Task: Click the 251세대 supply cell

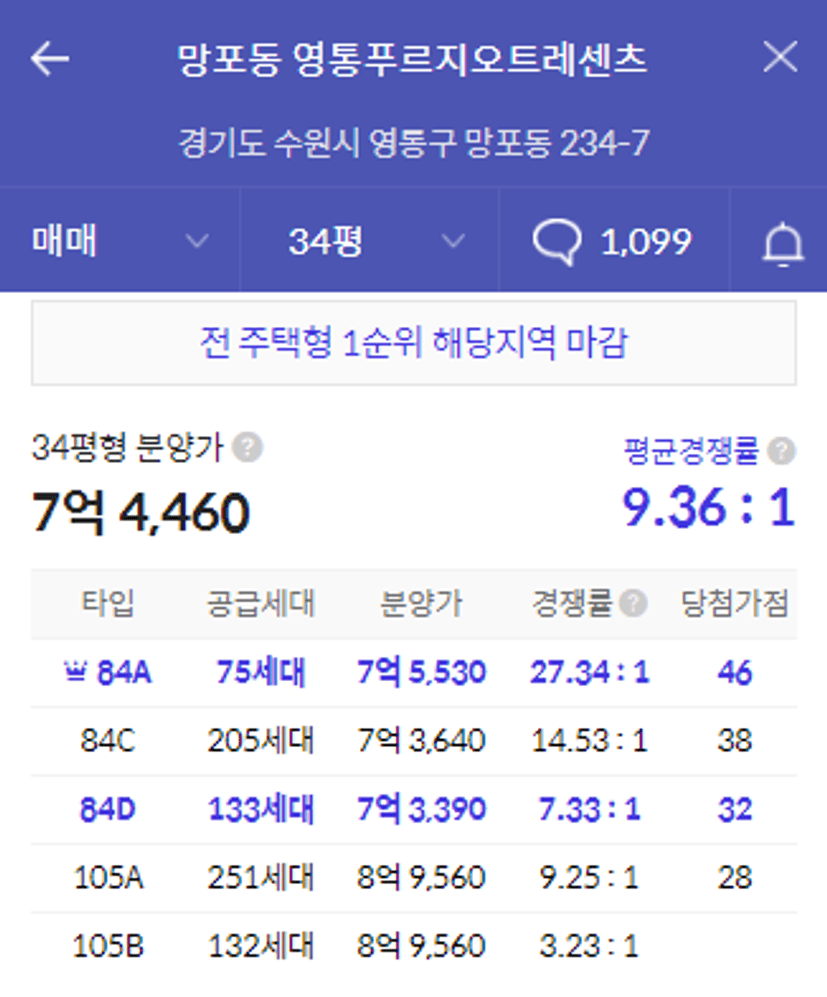Action: [261, 878]
